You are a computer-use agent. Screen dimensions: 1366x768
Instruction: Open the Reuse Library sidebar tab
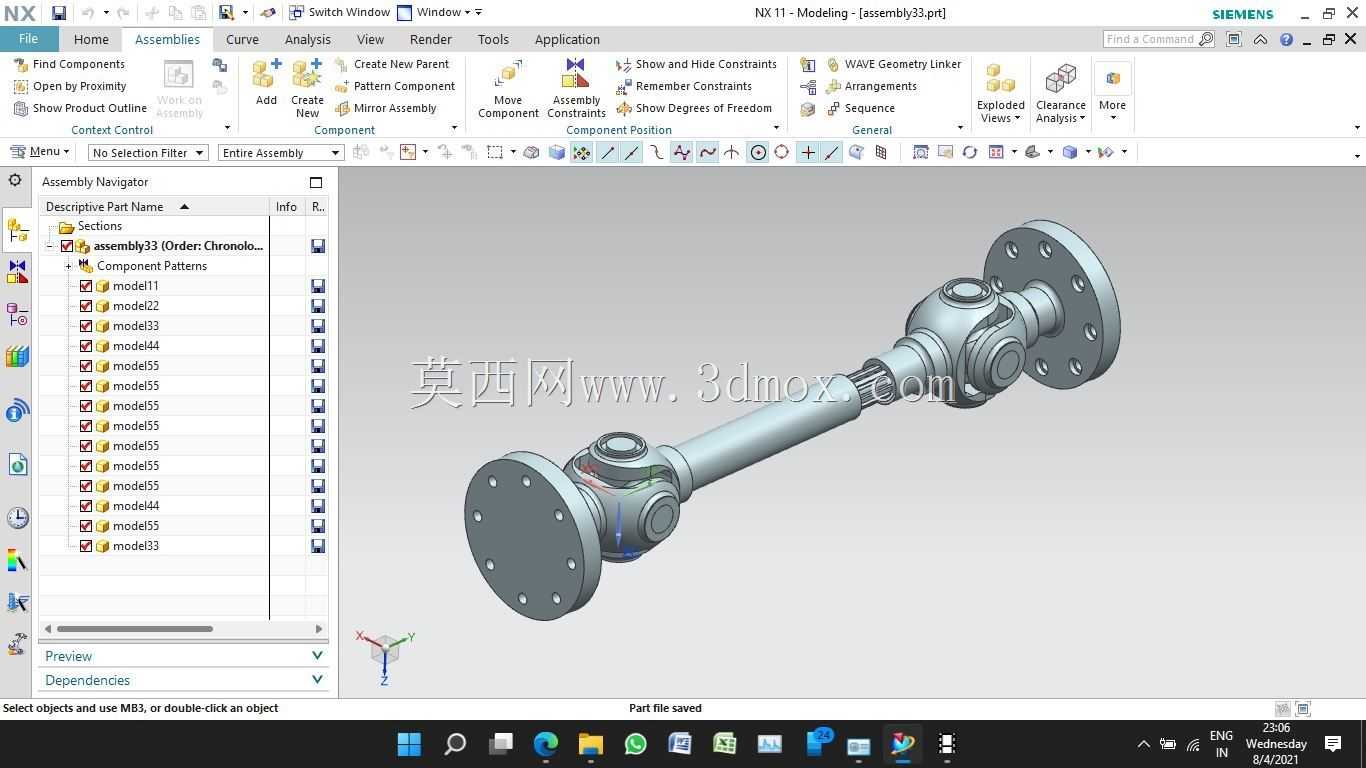[x=17, y=357]
